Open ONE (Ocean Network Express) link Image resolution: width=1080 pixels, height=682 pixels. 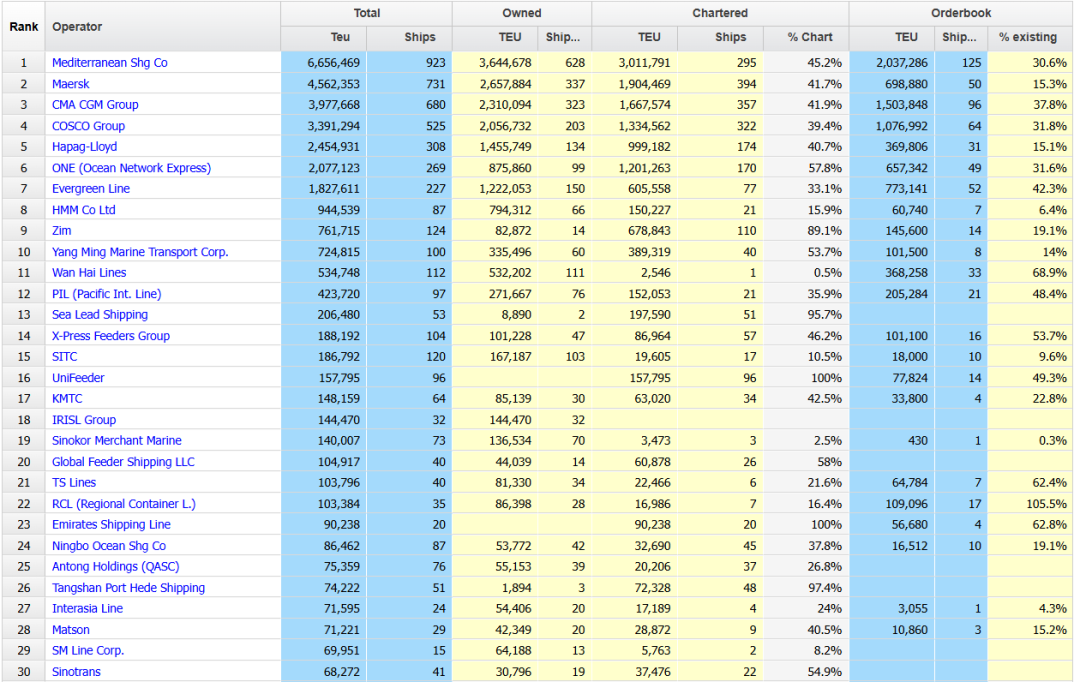131,168
